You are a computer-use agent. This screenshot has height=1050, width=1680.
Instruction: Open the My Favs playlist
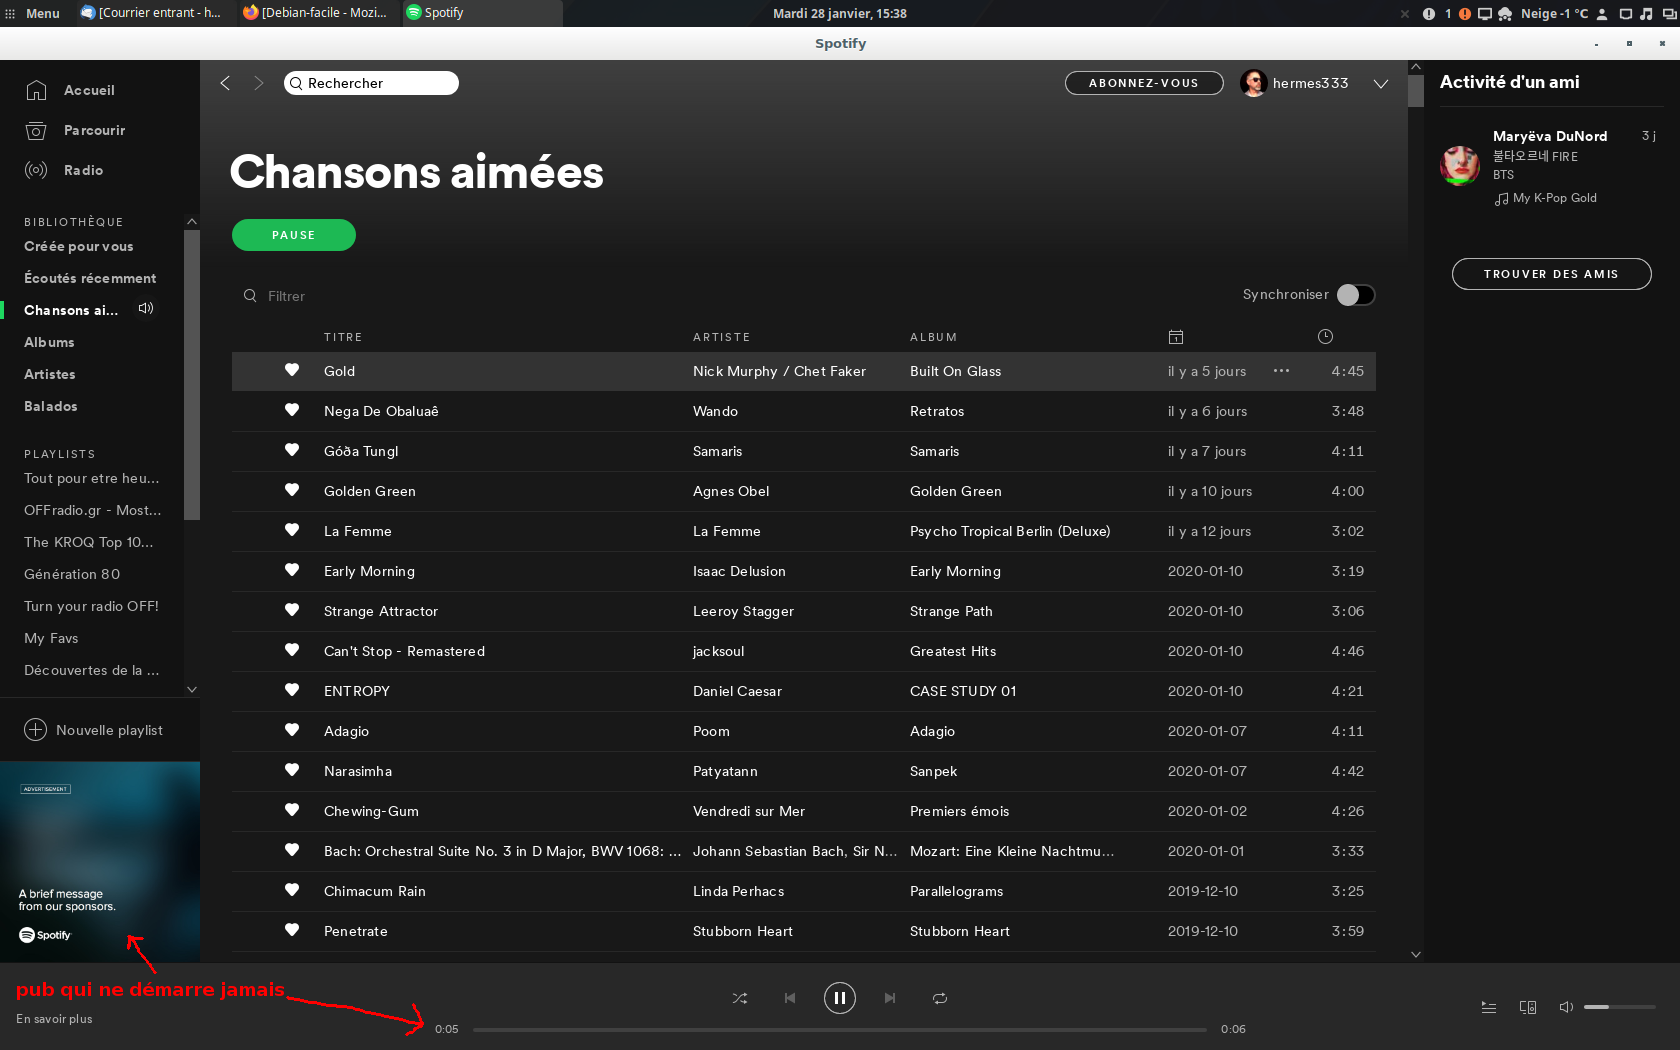tap(51, 638)
